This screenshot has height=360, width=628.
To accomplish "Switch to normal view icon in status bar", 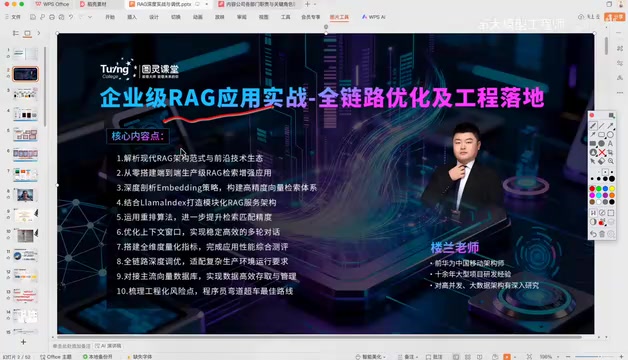I will 456,356.
